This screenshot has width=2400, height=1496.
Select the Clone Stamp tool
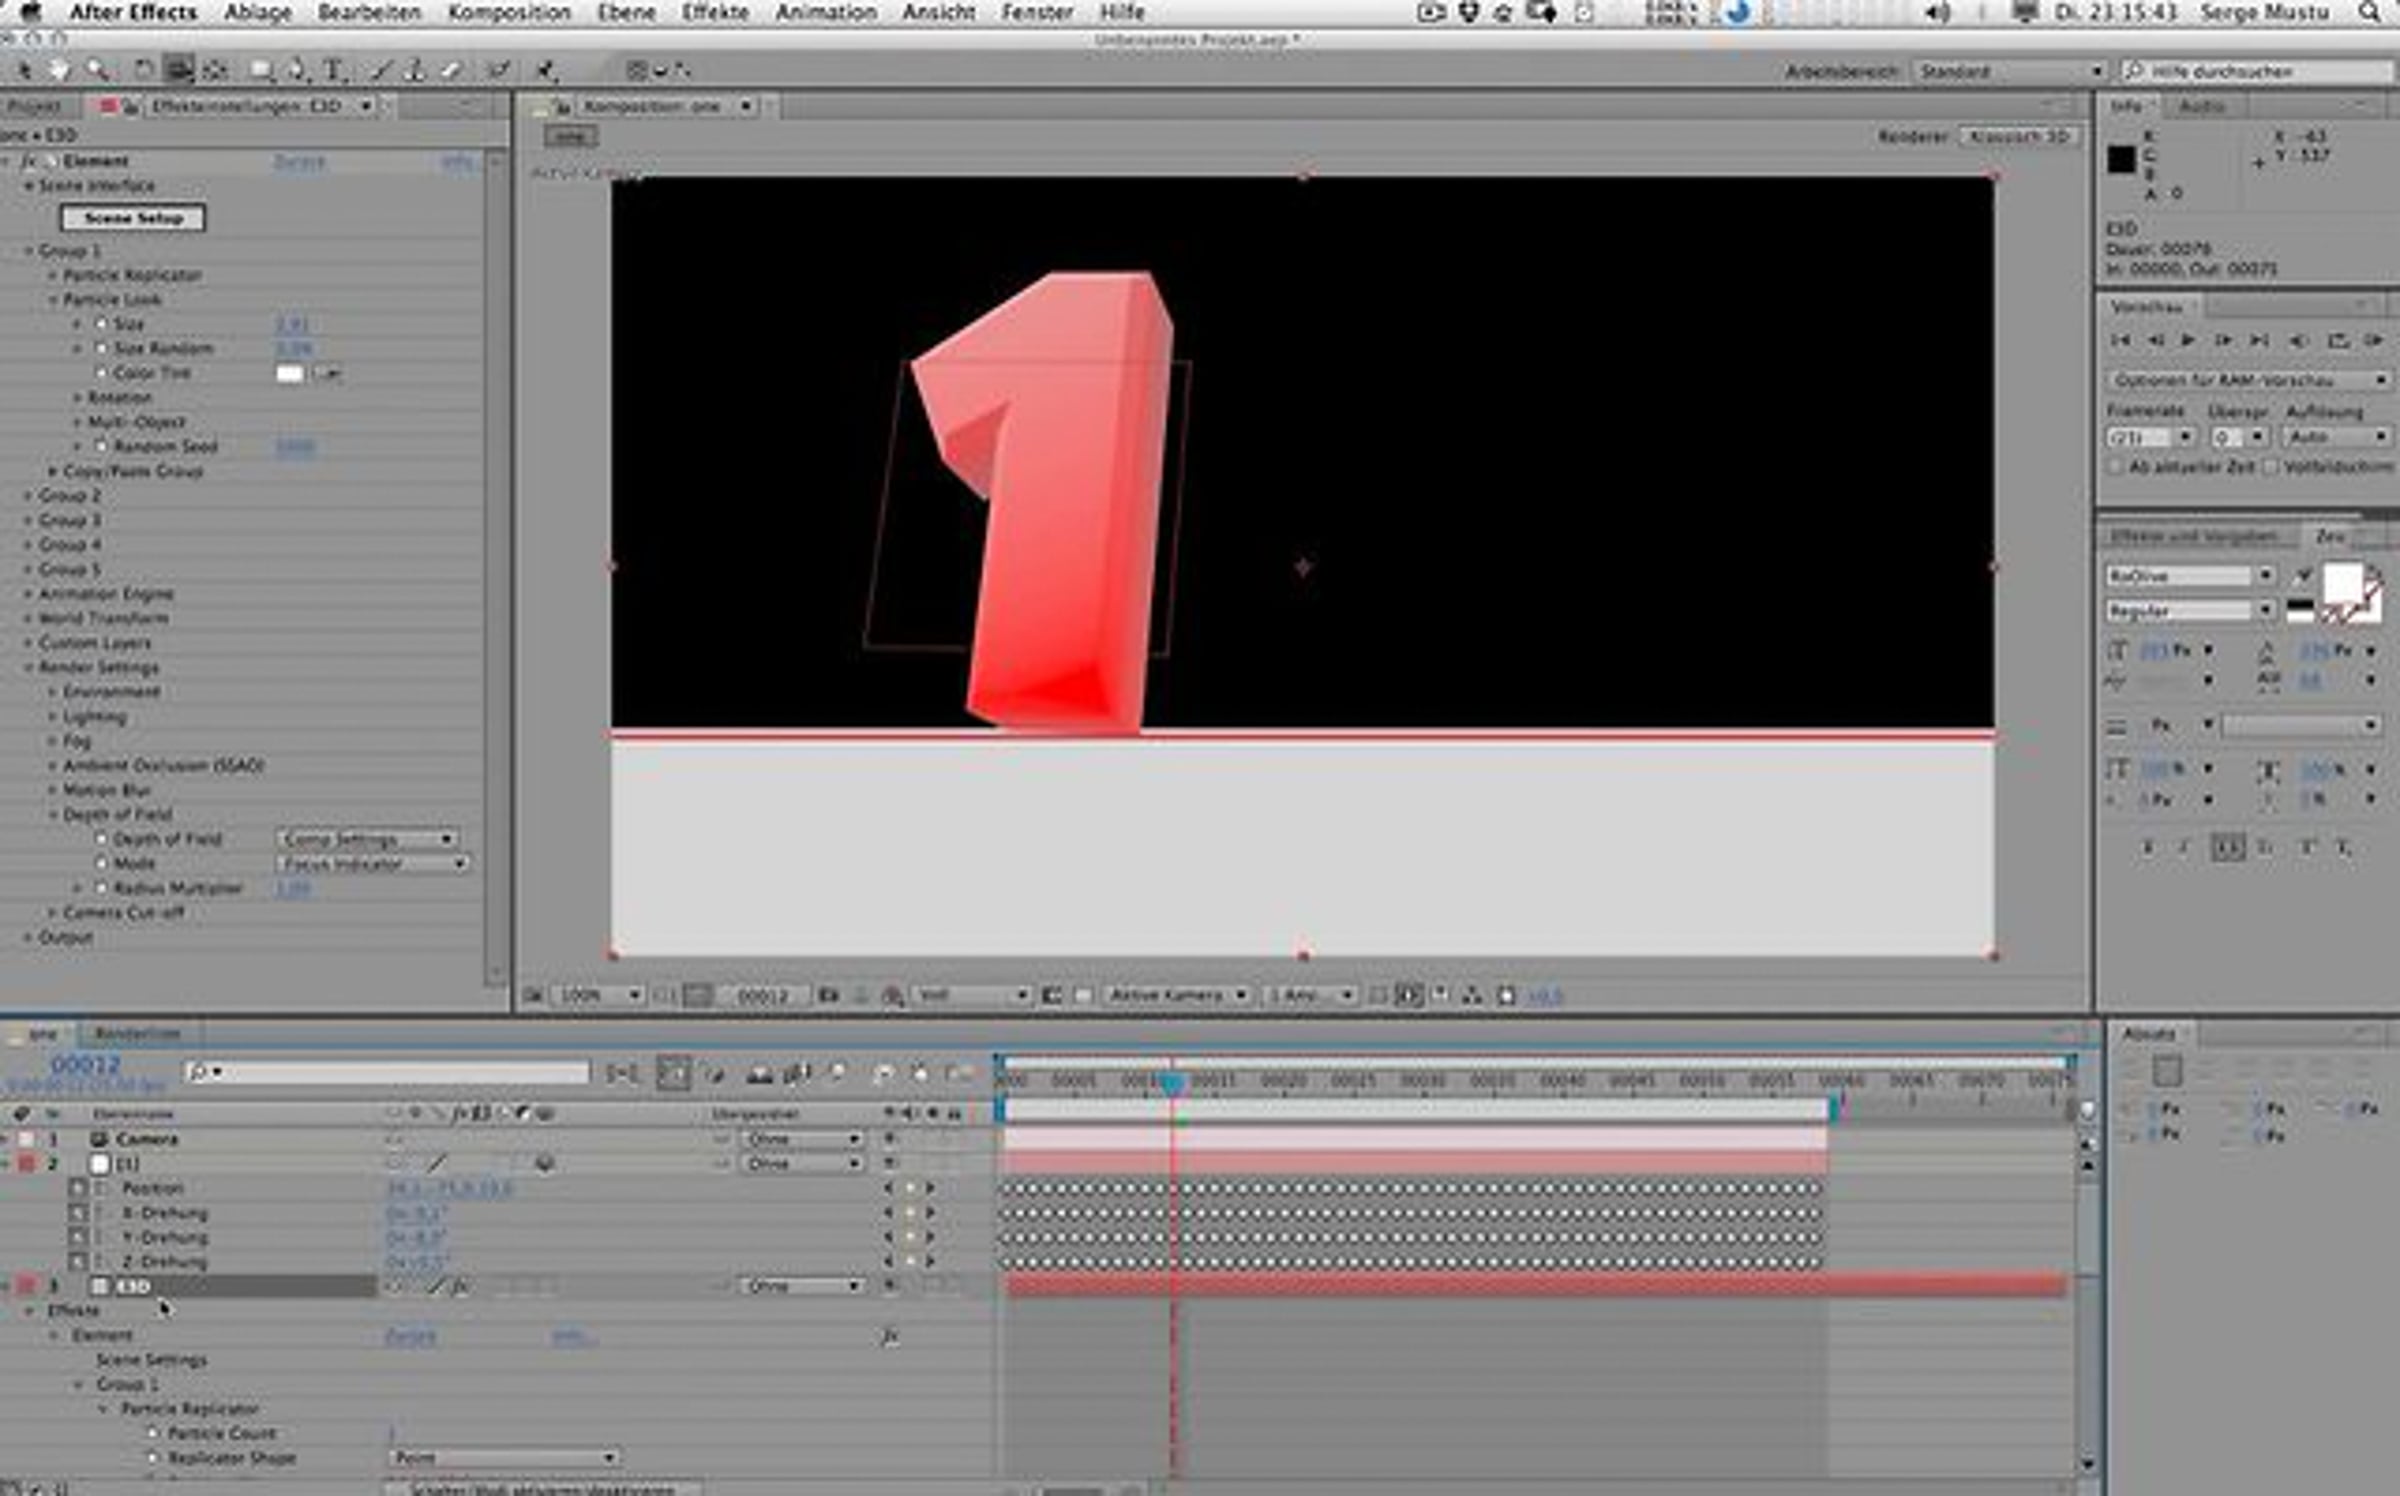click(x=416, y=70)
